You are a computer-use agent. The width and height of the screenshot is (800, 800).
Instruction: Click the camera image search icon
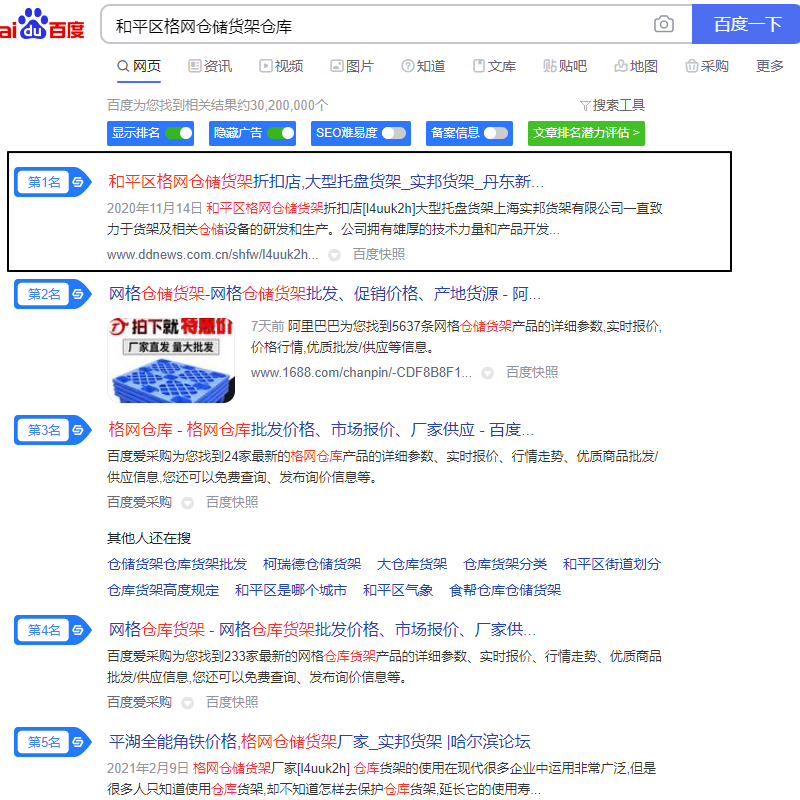coord(663,24)
